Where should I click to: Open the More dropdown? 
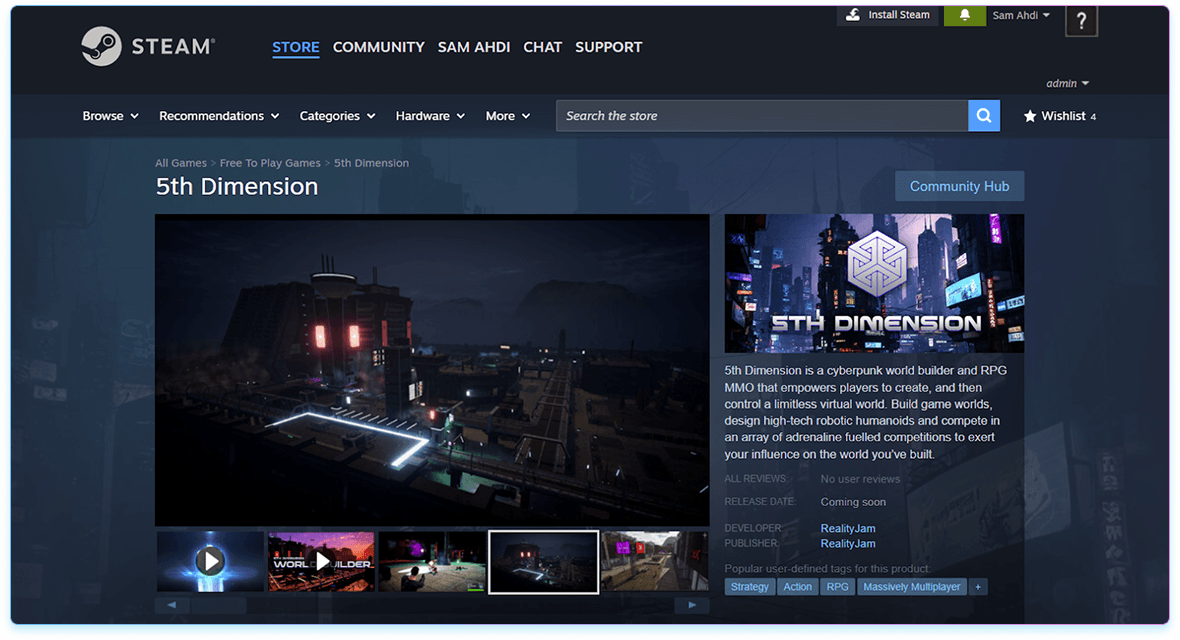tap(508, 116)
